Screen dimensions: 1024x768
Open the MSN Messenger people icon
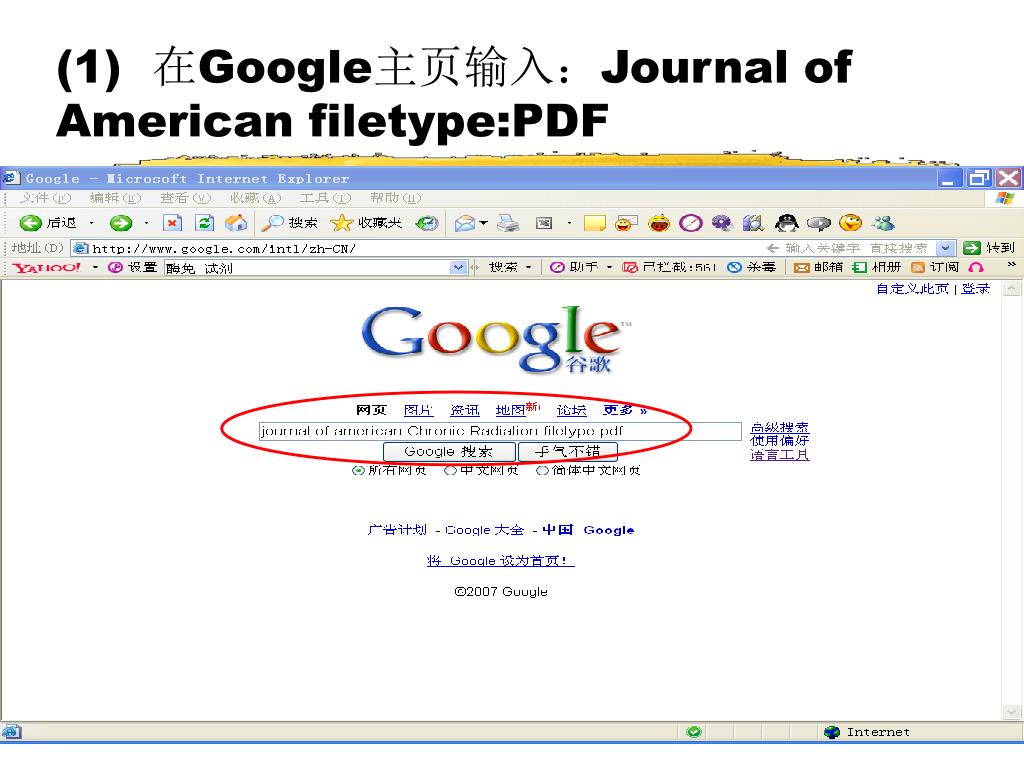[884, 223]
